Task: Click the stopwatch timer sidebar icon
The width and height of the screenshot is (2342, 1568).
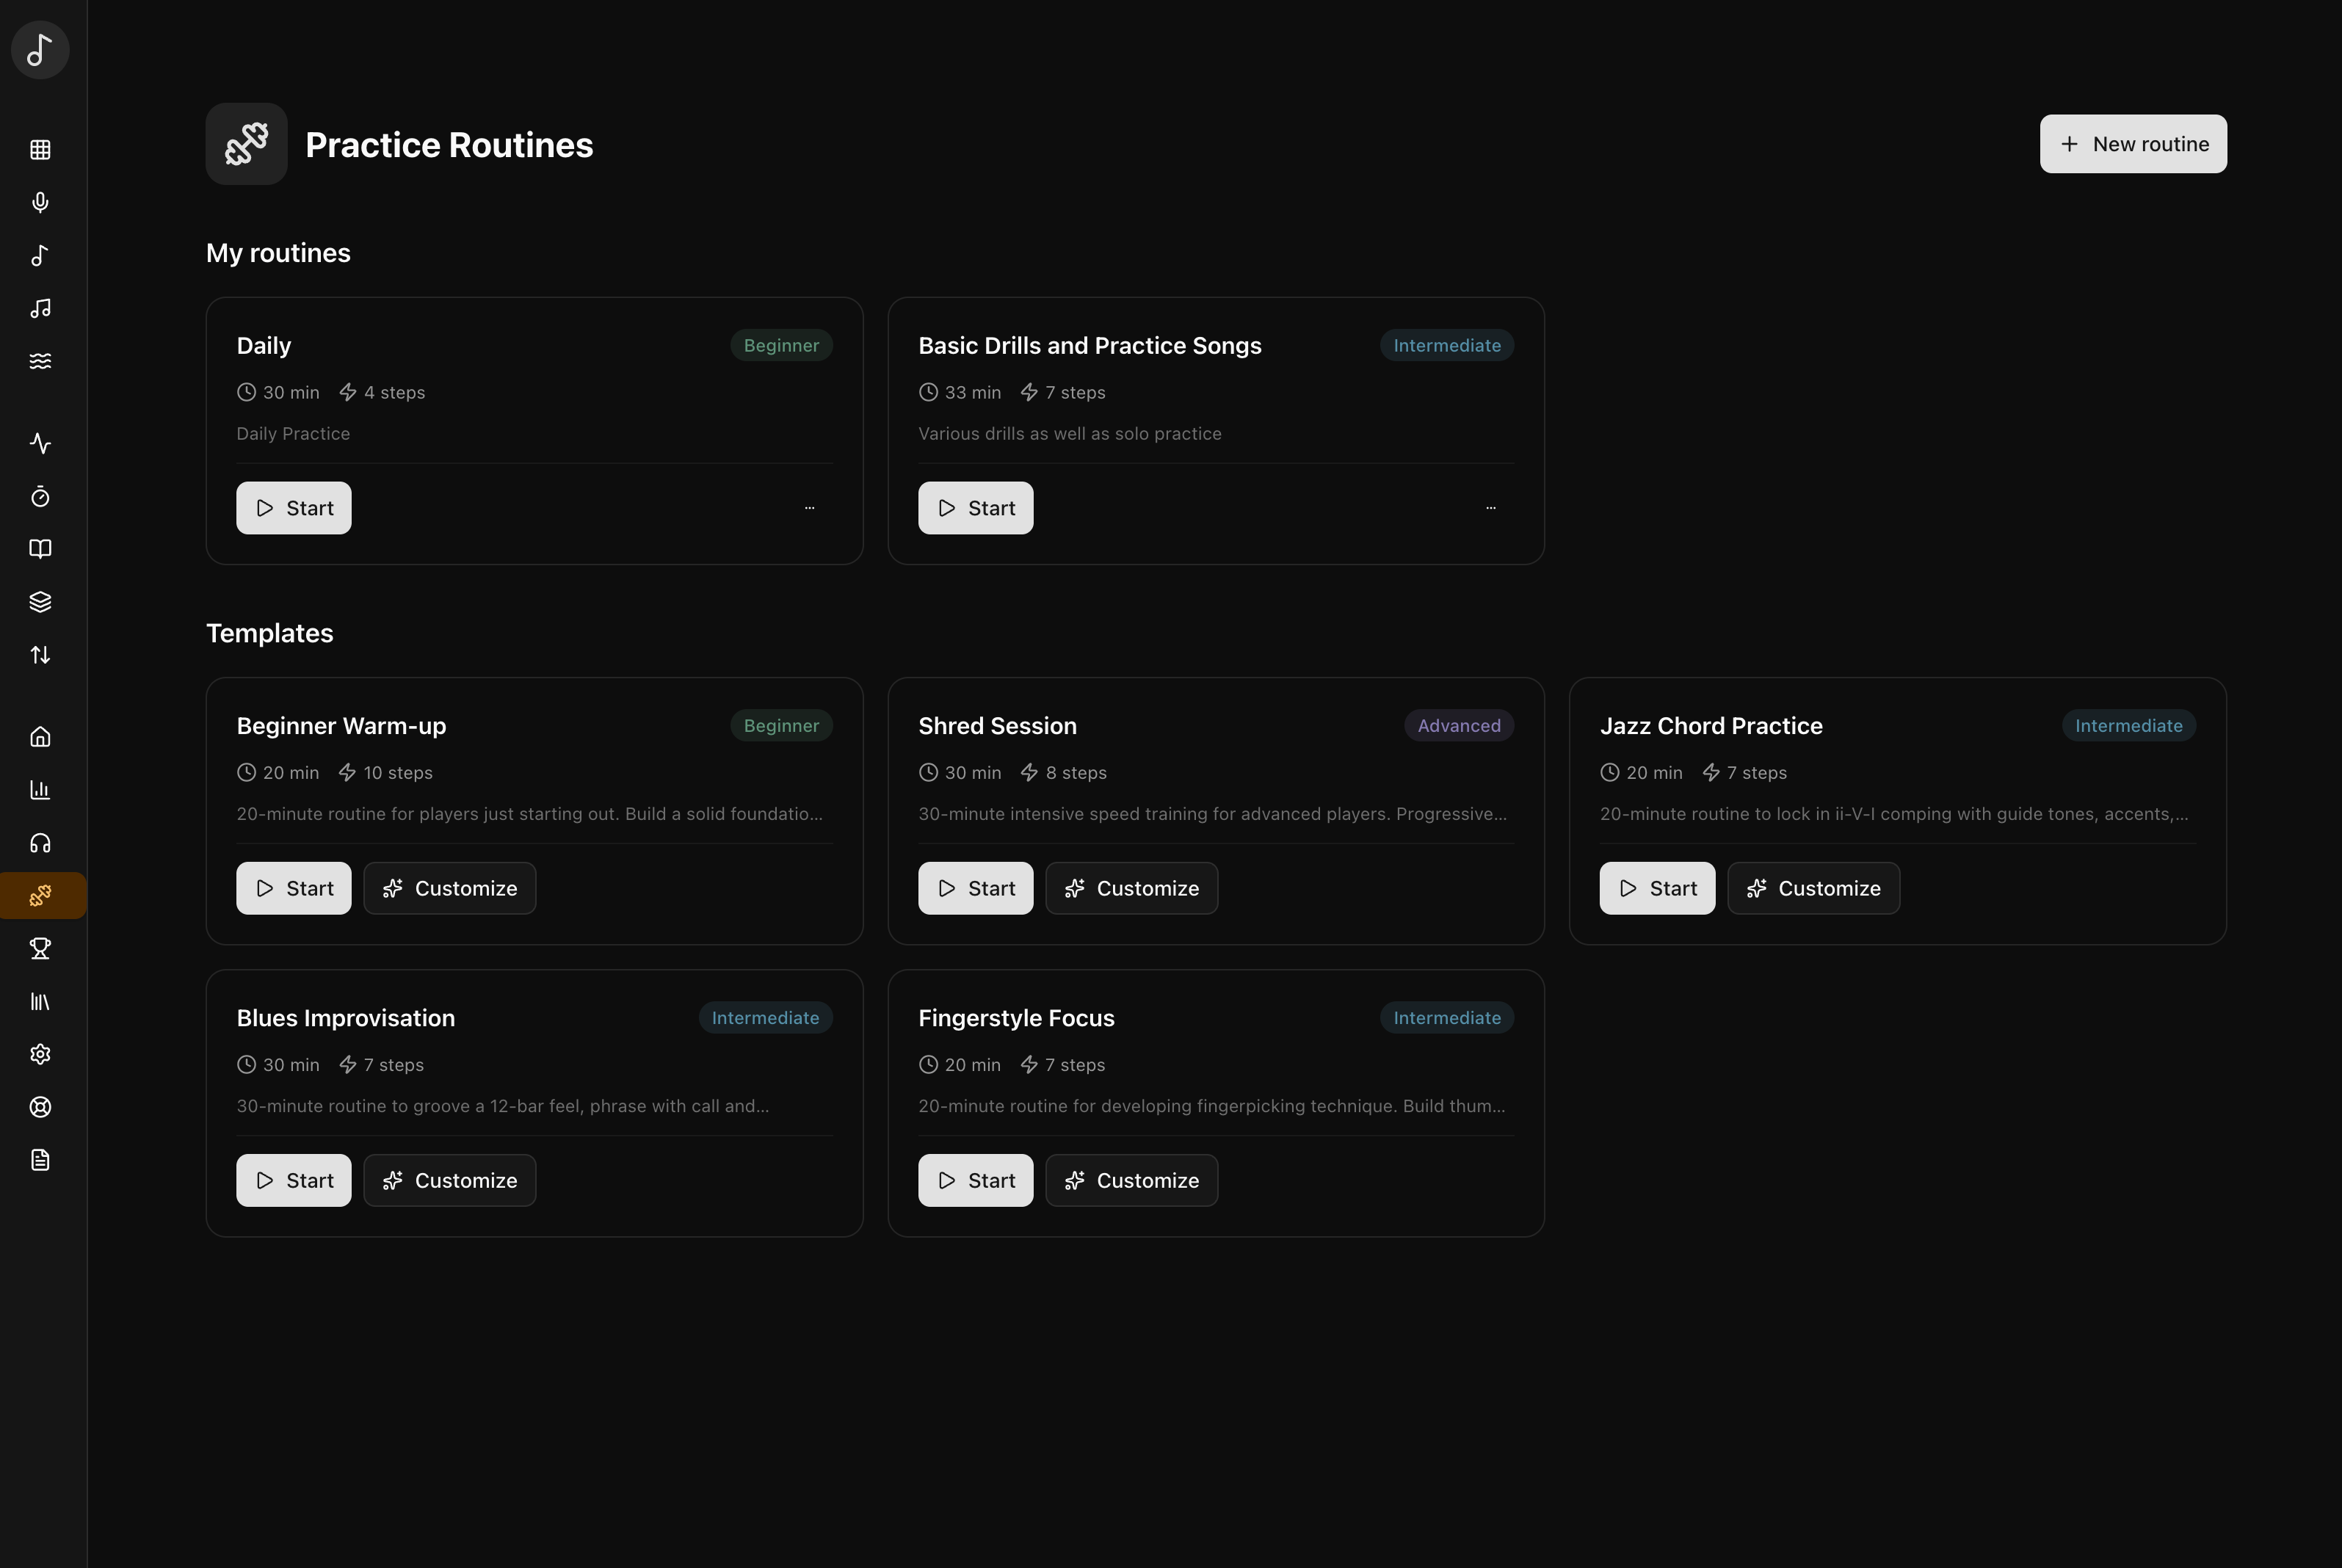Action: coord(40,496)
